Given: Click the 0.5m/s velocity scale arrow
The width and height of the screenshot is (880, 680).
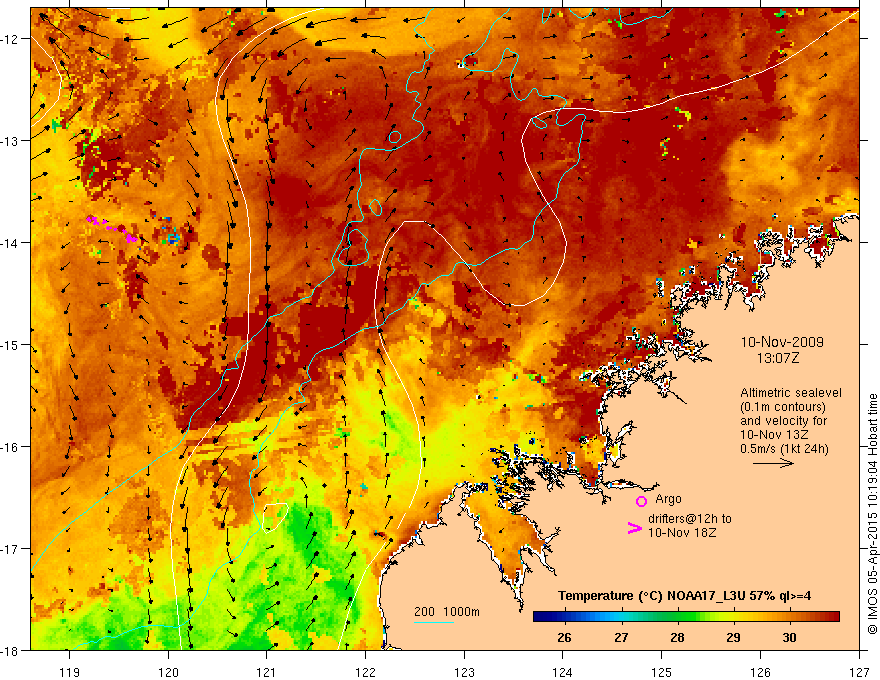Looking at the screenshot, I should pos(773,463).
